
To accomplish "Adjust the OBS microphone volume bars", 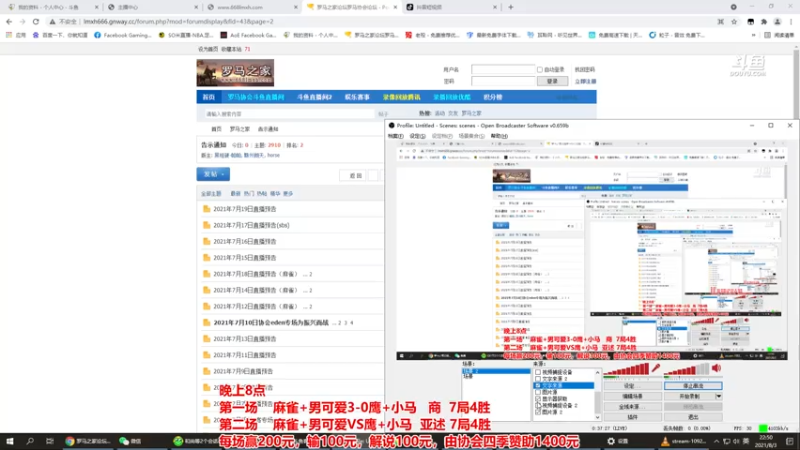I will (626, 369).
